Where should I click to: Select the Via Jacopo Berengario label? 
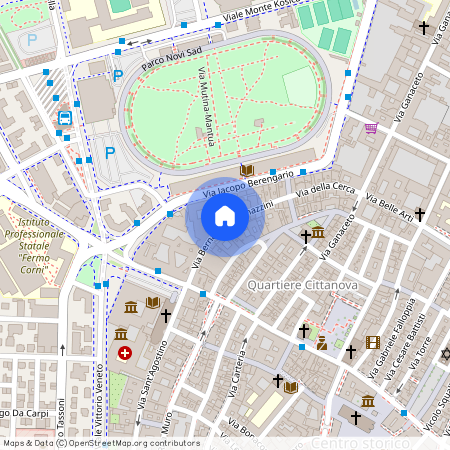248,184
